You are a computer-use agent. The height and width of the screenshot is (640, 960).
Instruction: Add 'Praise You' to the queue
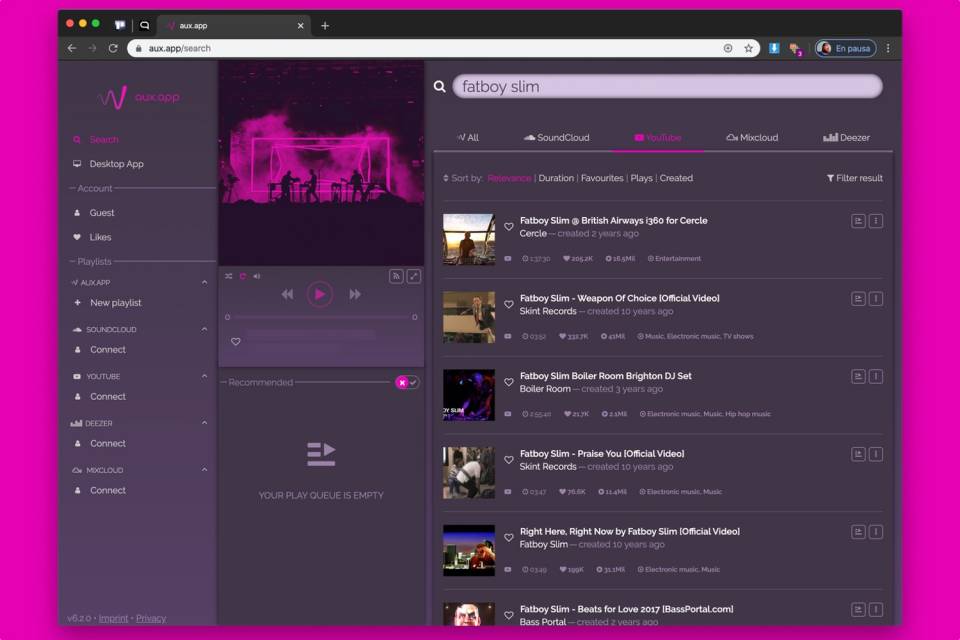coord(858,454)
